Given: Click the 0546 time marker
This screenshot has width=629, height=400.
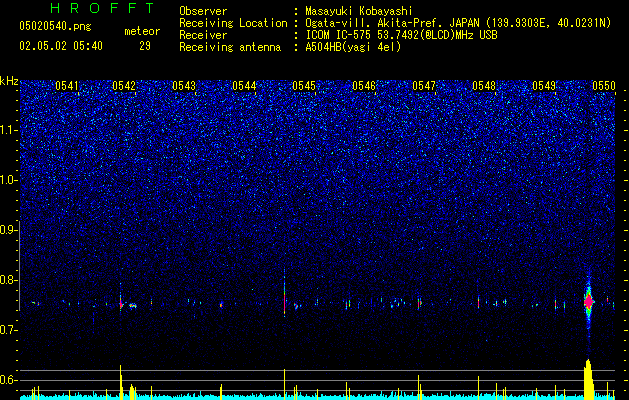Looking at the screenshot, I should [364, 86].
